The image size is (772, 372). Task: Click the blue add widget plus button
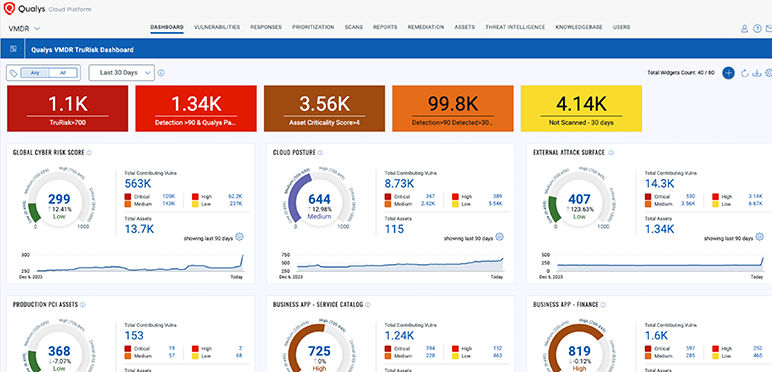coord(728,73)
